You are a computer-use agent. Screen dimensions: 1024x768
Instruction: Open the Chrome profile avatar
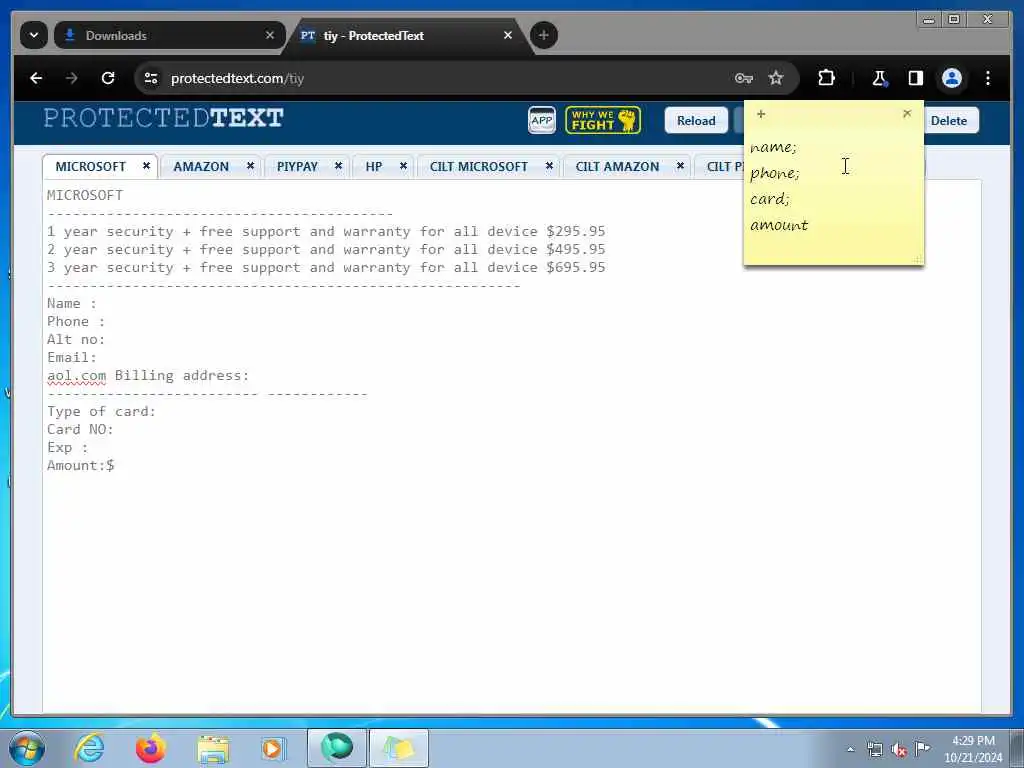click(x=952, y=78)
